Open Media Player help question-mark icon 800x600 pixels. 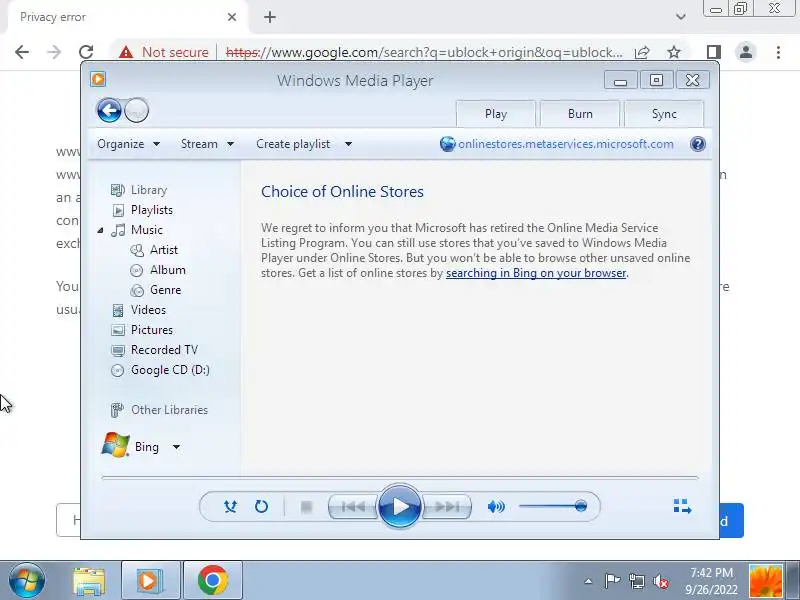(697, 144)
